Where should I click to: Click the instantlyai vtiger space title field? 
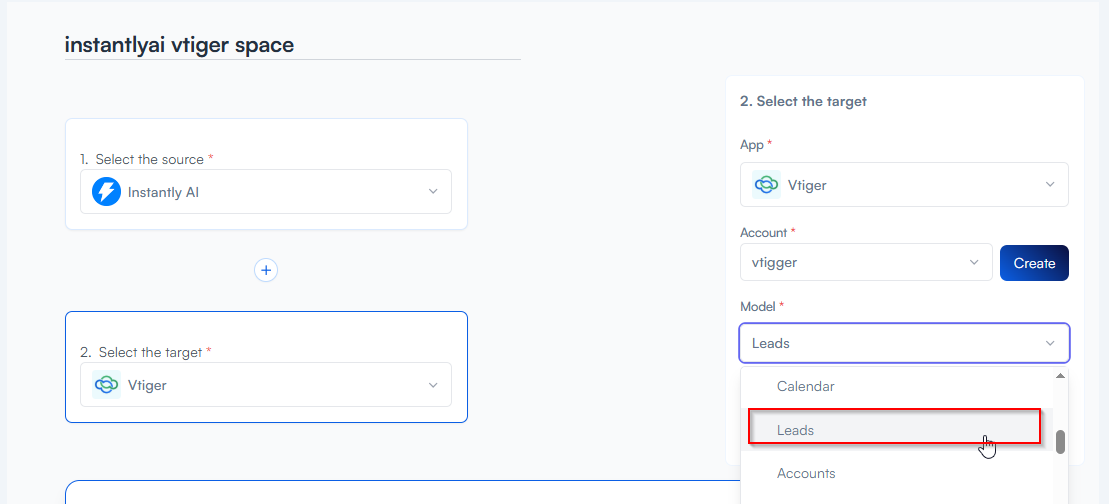coord(292,45)
